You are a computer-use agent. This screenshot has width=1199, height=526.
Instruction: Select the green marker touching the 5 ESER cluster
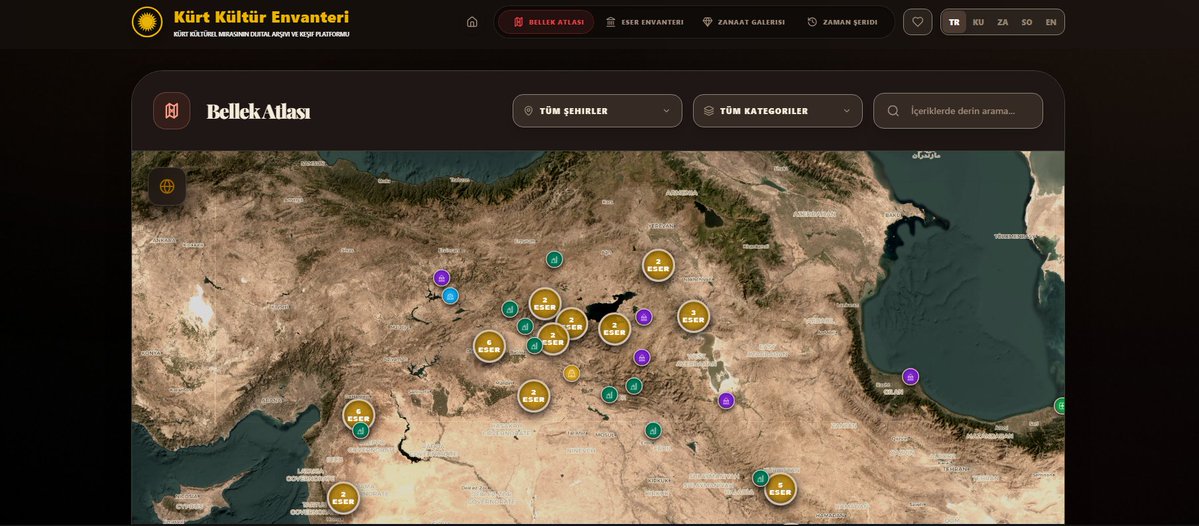(759, 478)
